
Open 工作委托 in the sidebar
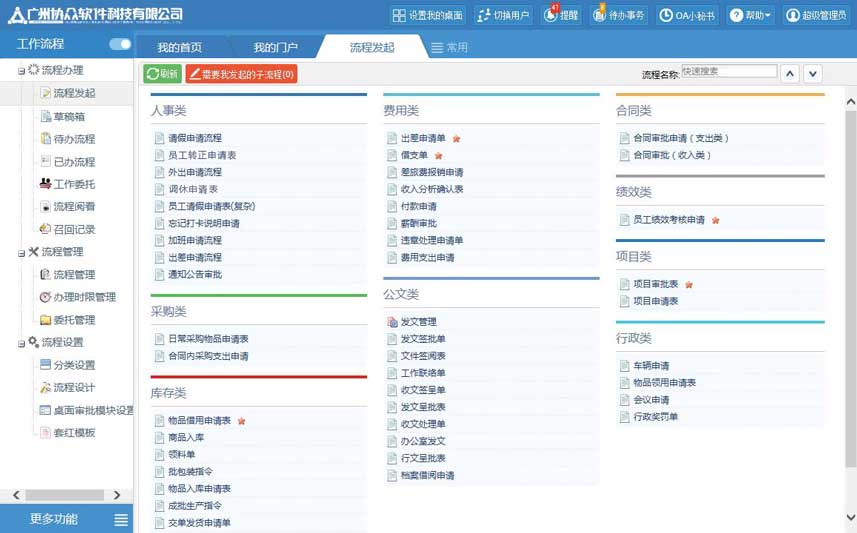68,184
